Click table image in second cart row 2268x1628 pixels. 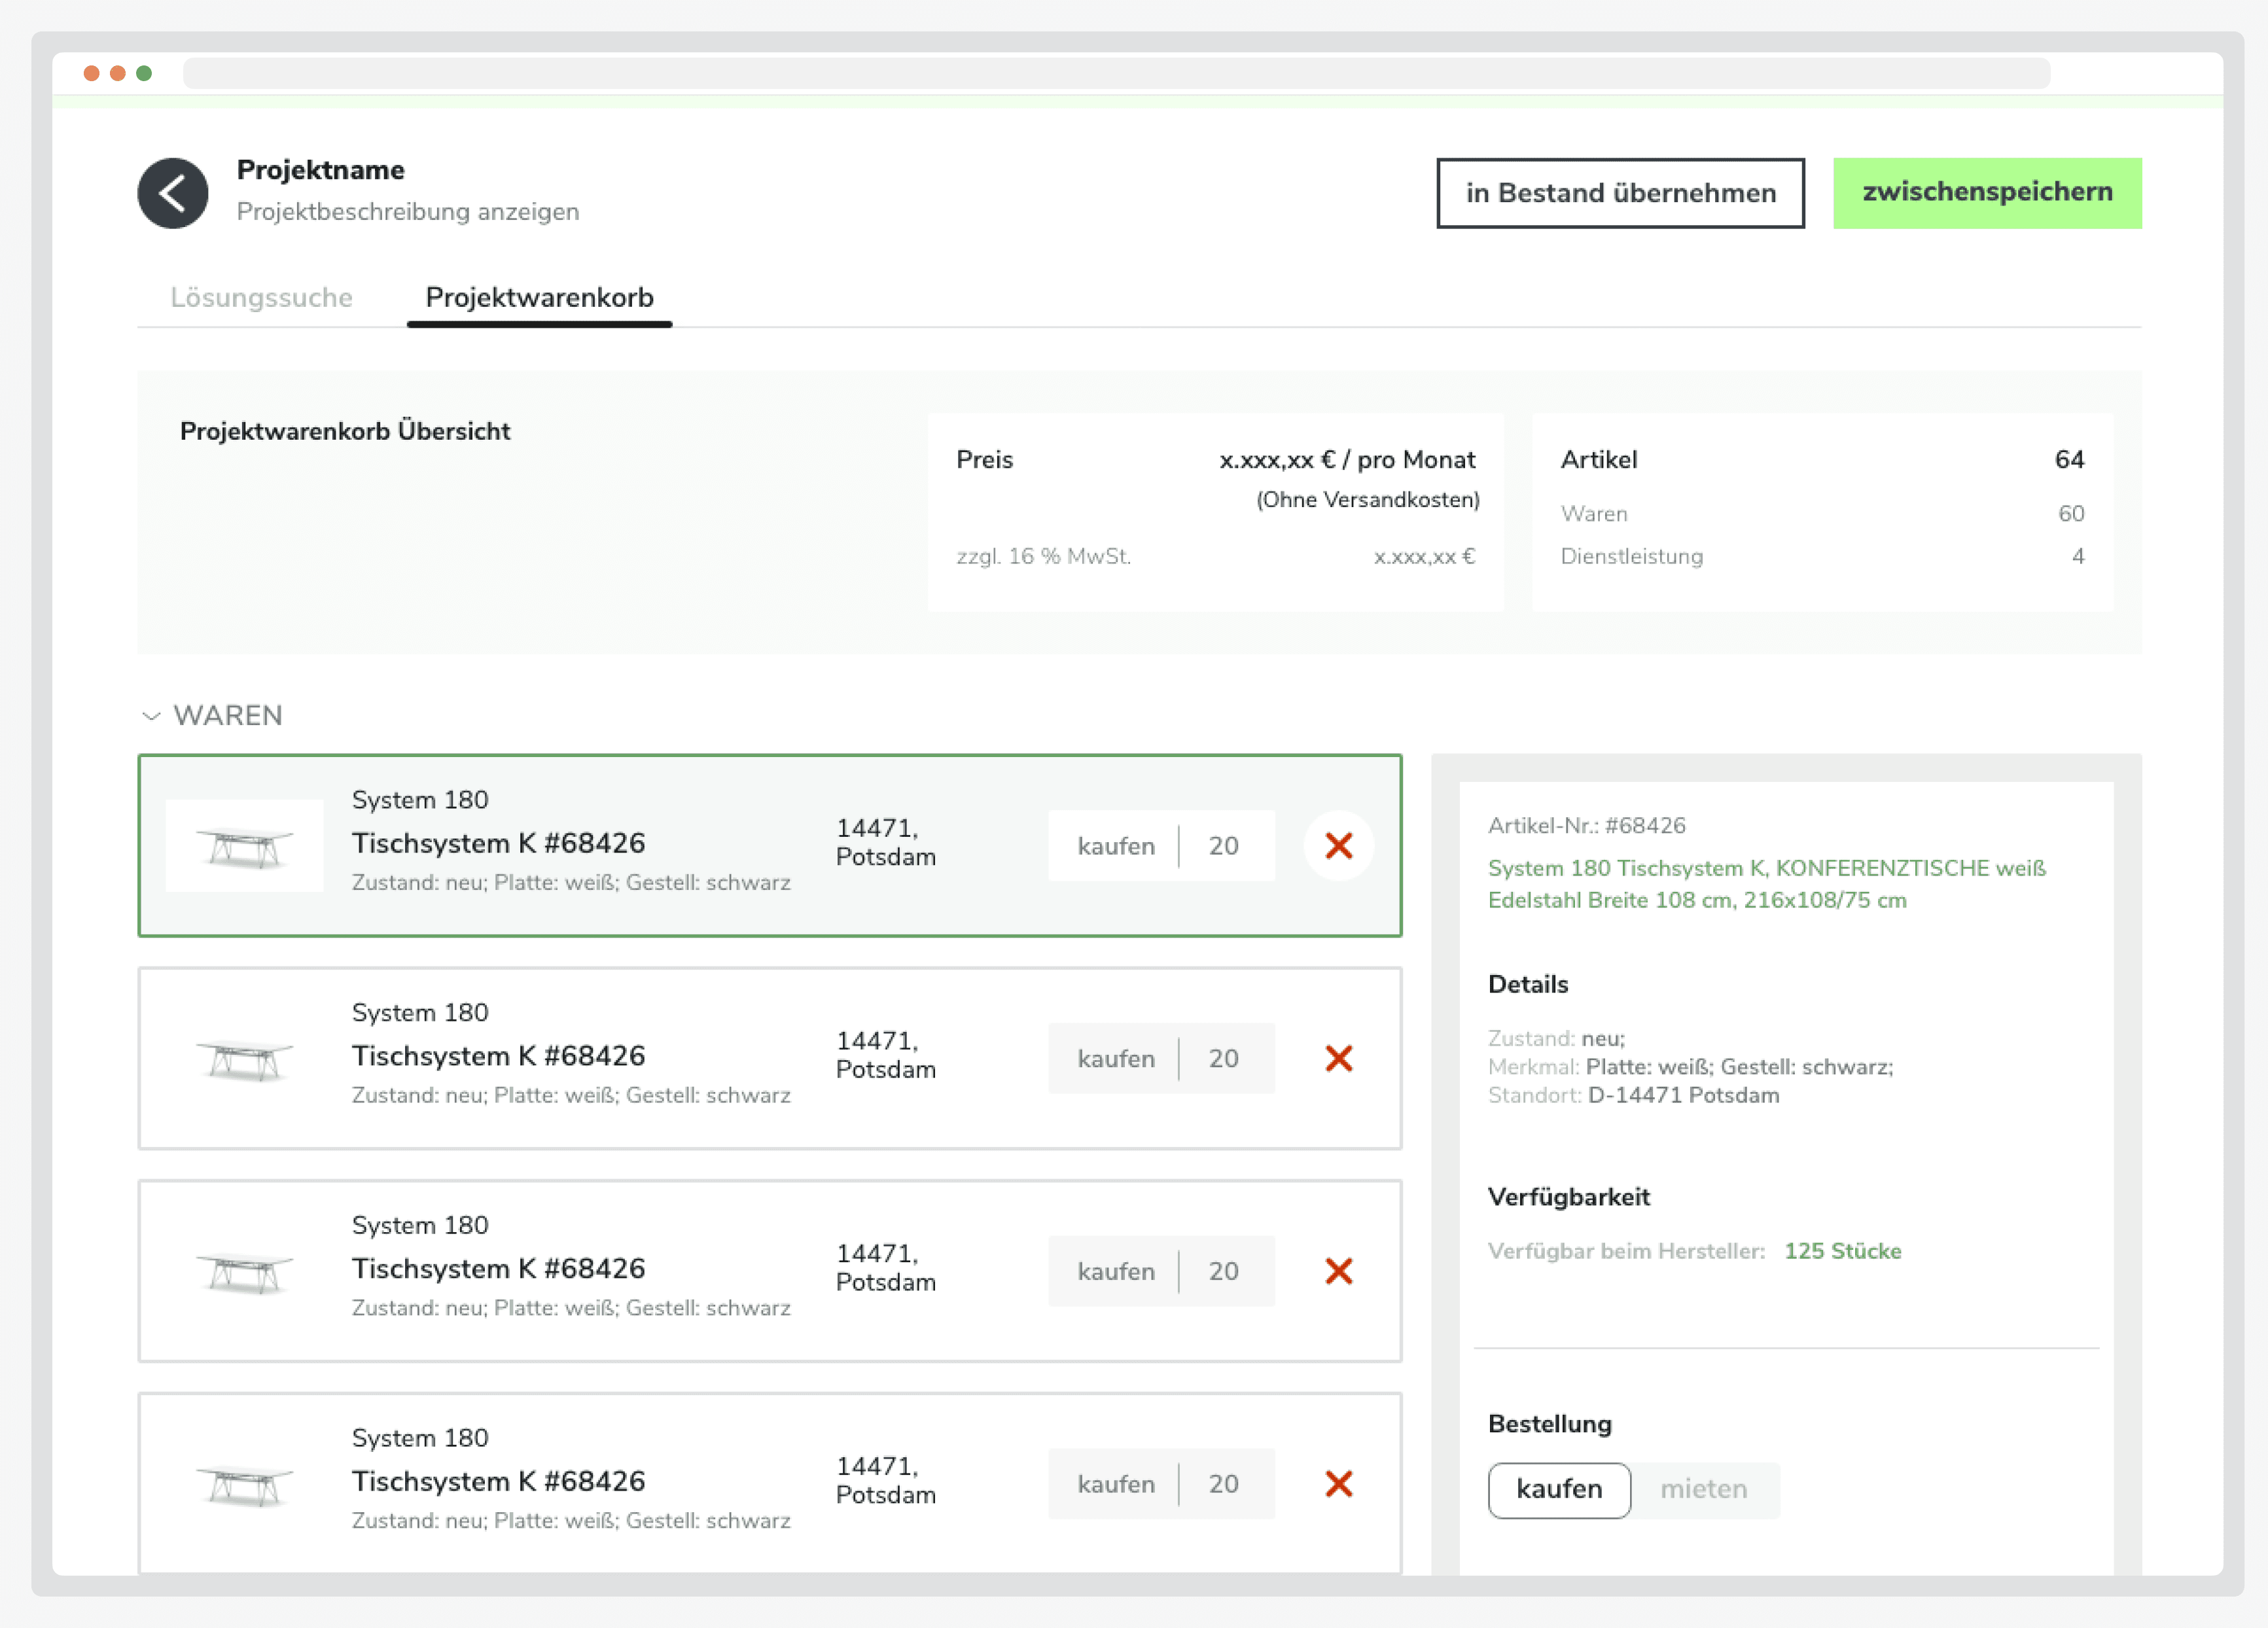click(x=244, y=1059)
